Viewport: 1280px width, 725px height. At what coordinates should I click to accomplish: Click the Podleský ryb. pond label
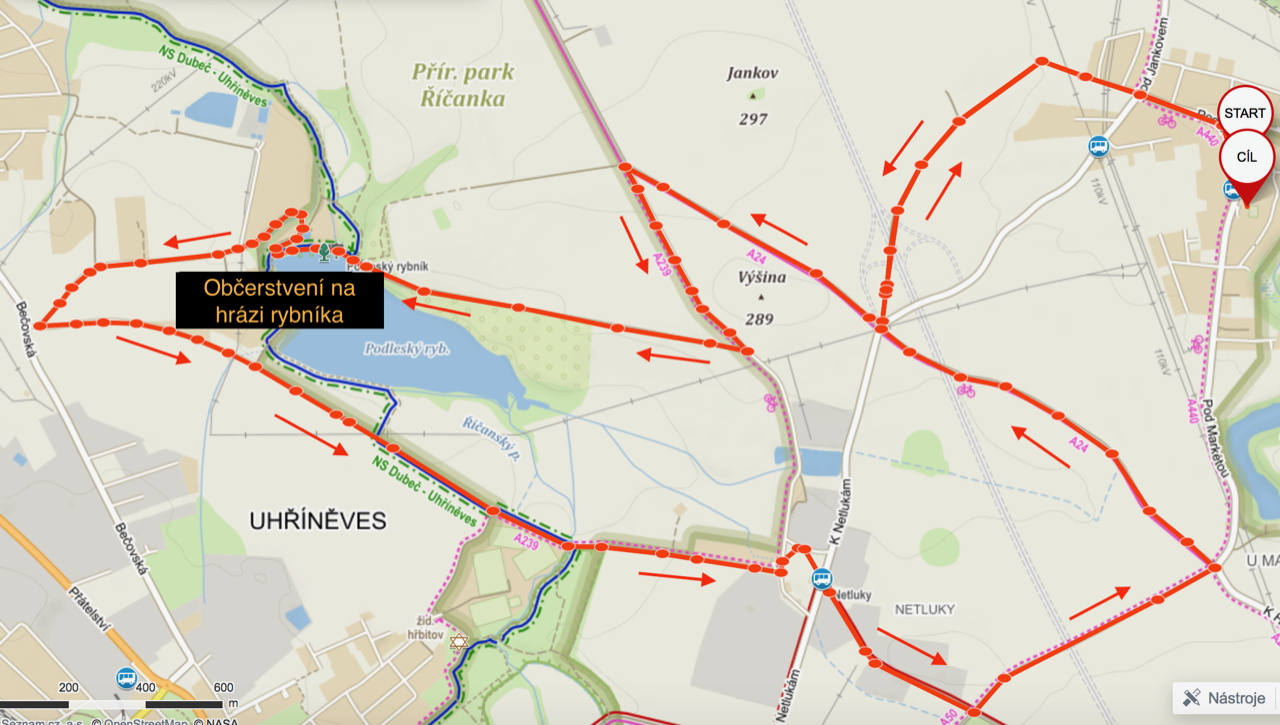[406, 349]
